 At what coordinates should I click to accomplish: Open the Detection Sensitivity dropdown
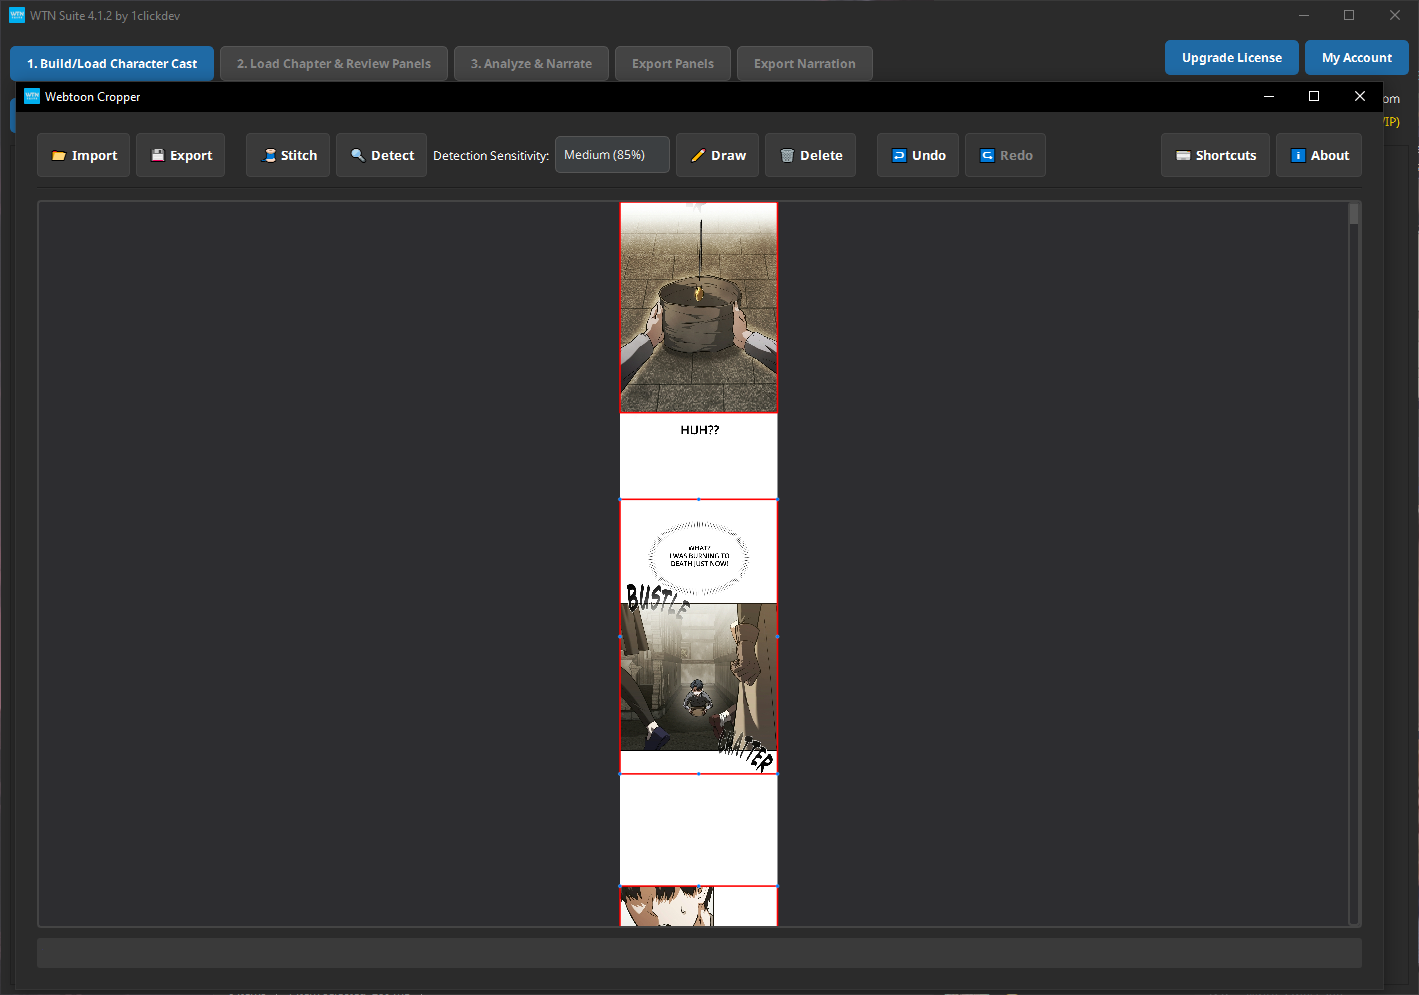[612, 154]
